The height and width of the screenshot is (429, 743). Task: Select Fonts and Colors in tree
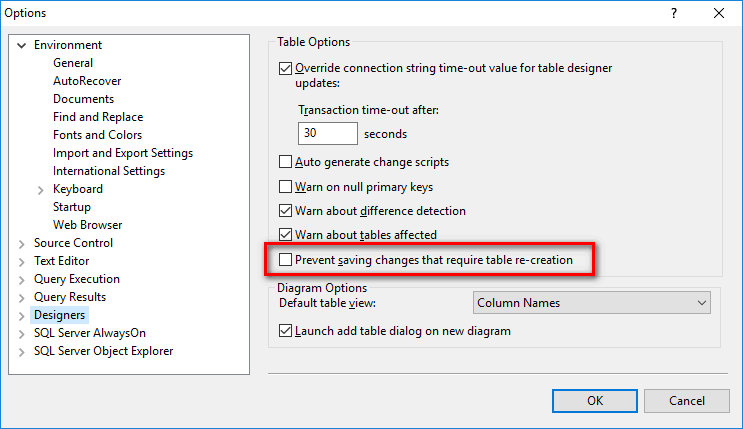(97, 135)
